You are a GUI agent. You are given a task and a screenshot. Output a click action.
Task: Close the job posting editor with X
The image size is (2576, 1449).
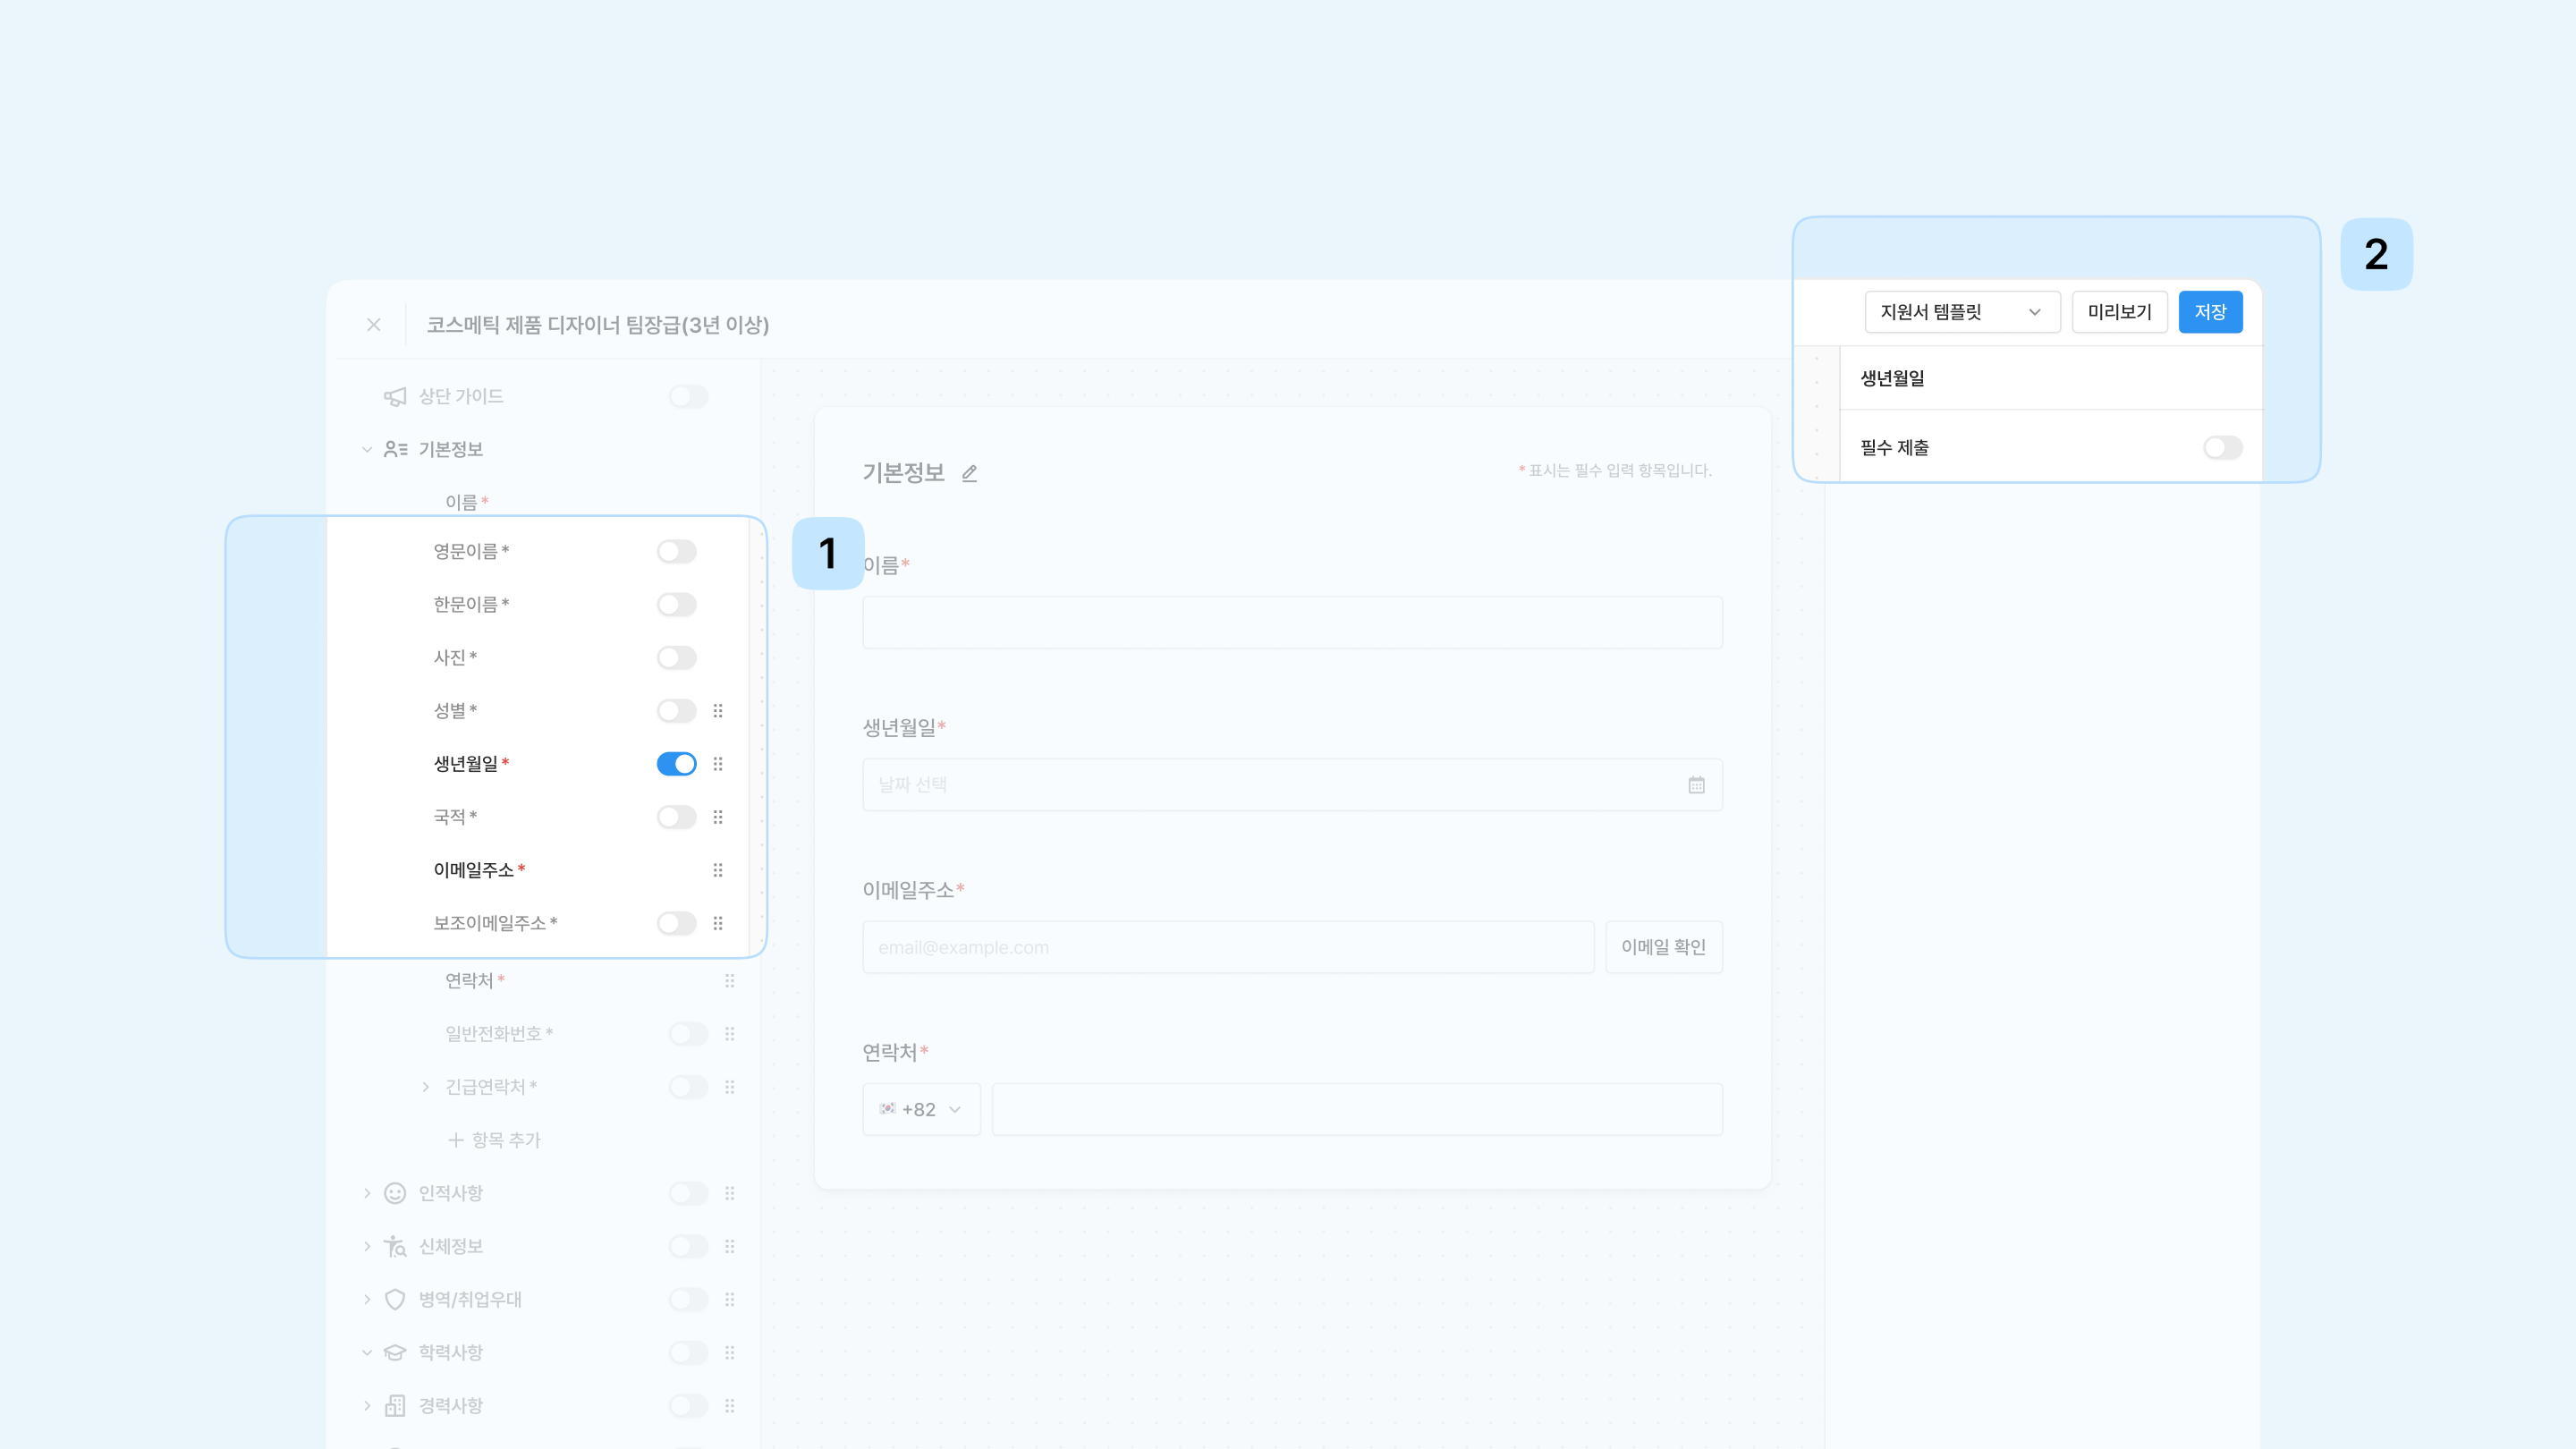374,325
